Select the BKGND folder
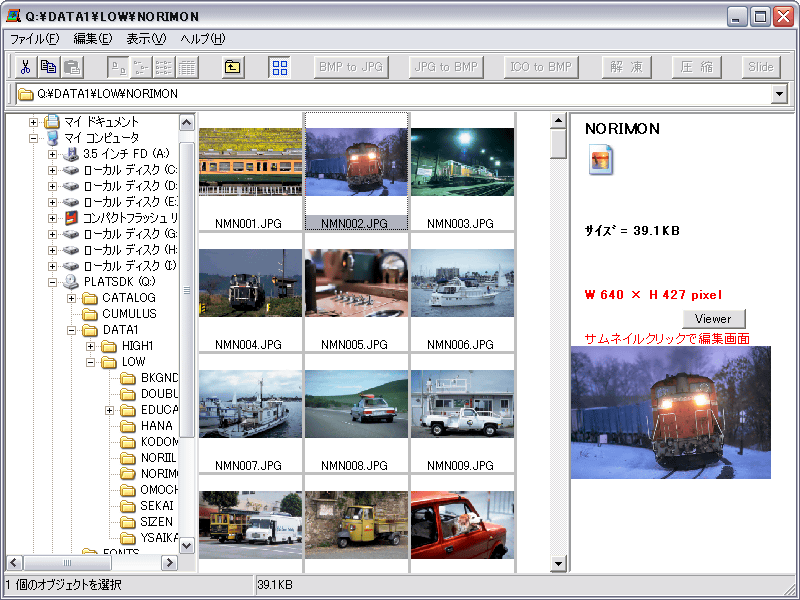 [x=149, y=378]
